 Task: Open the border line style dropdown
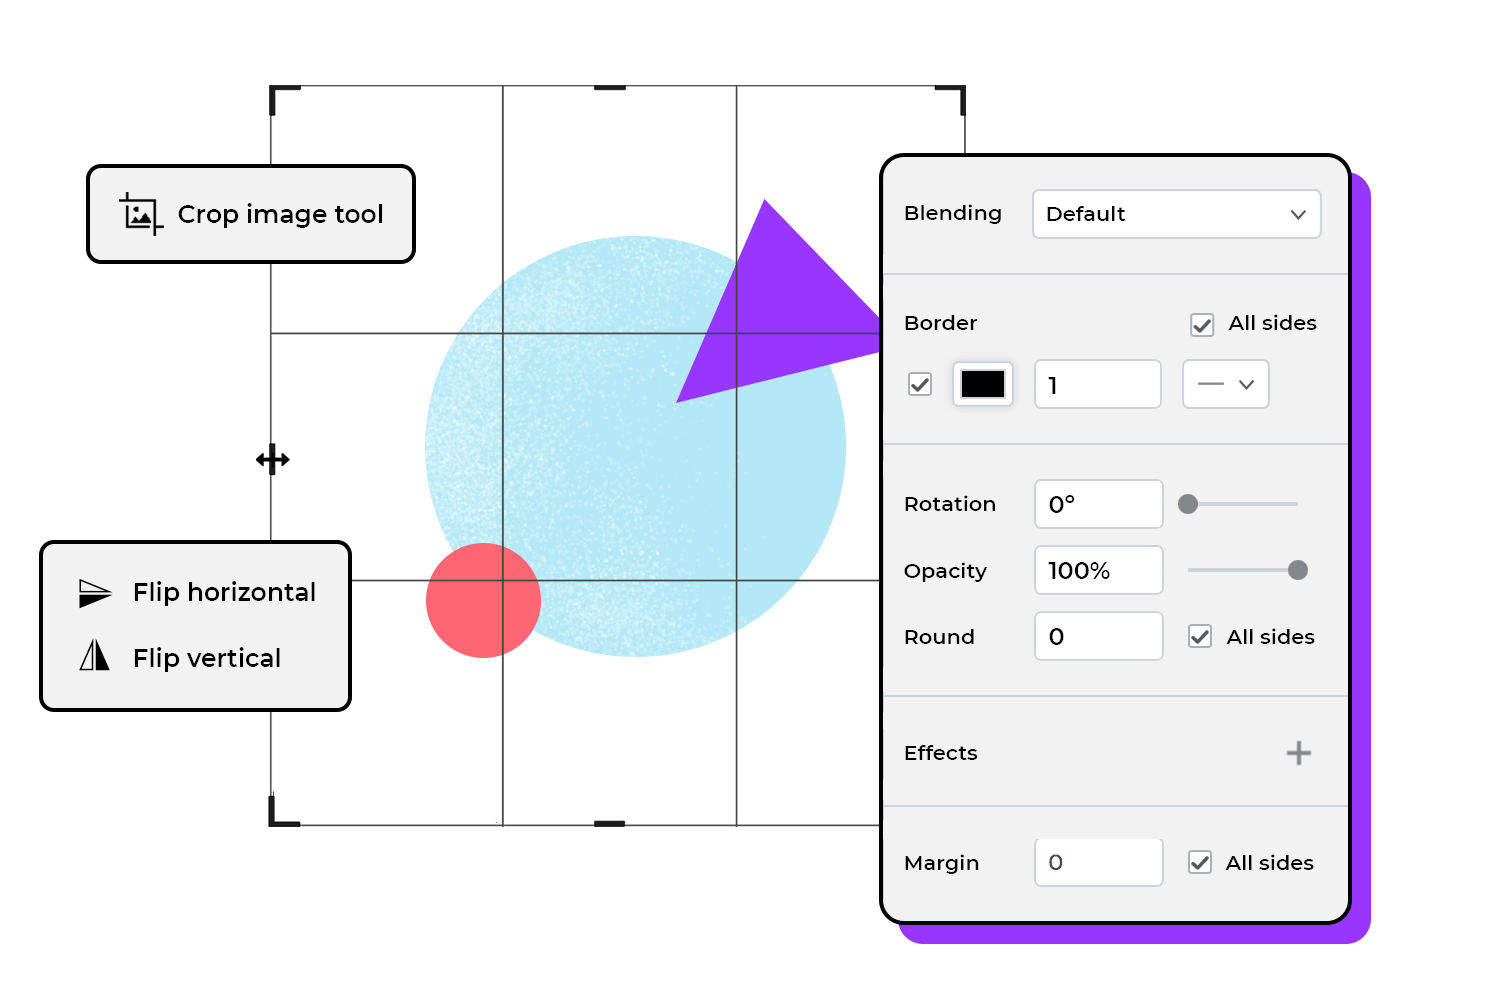click(1226, 384)
